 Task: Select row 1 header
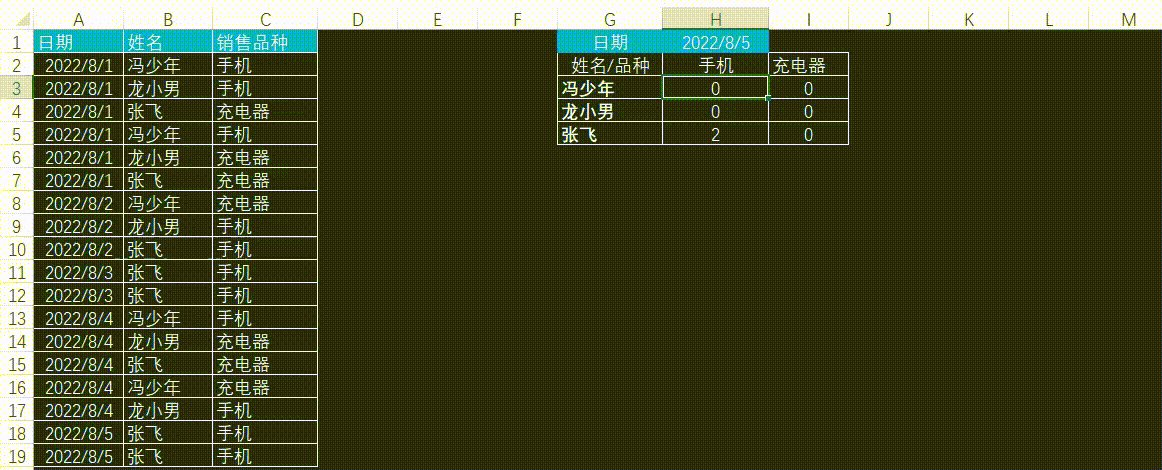pyautogui.click(x=16, y=42)
